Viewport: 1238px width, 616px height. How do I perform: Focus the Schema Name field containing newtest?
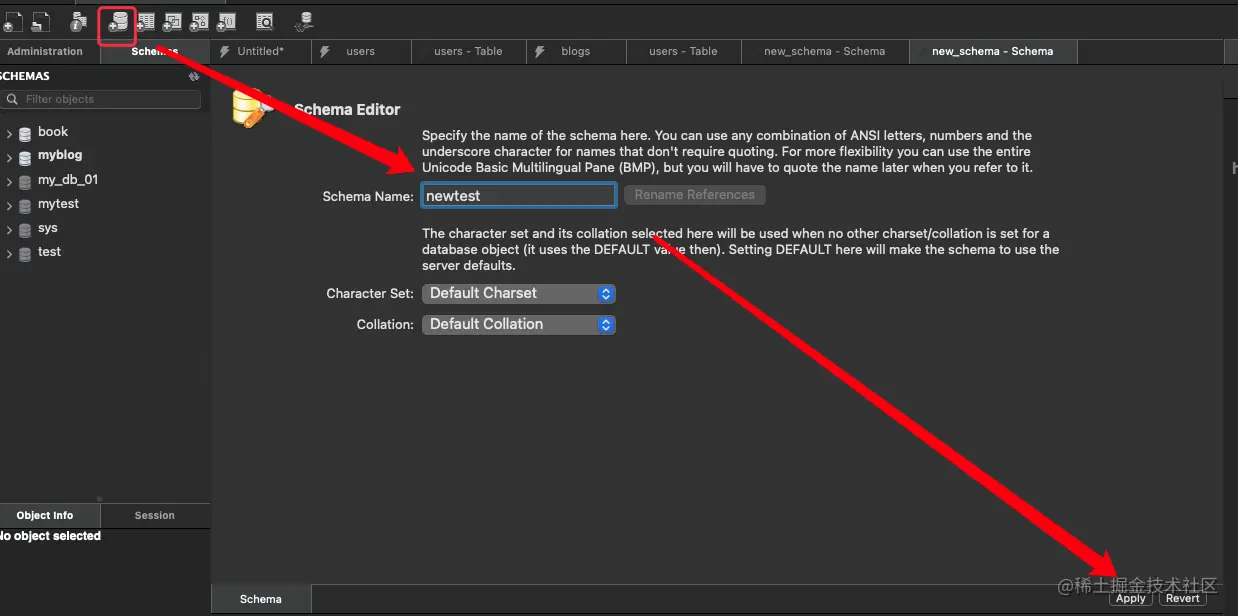518,196
